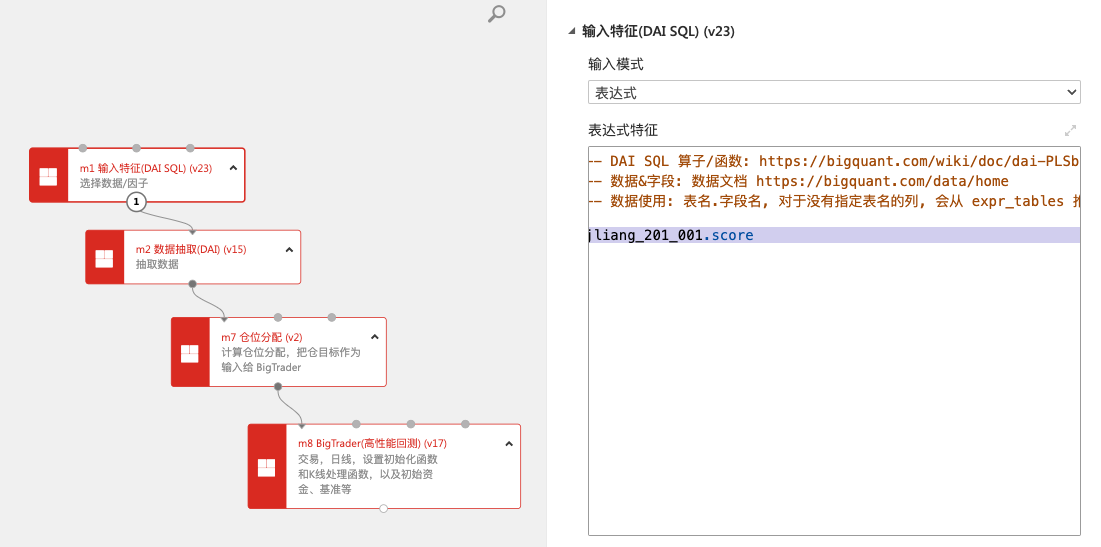Viewport: 1101px width, 547px height.
Task: Click the canvas search magnifier icon
Action: [x=496, y=14]
